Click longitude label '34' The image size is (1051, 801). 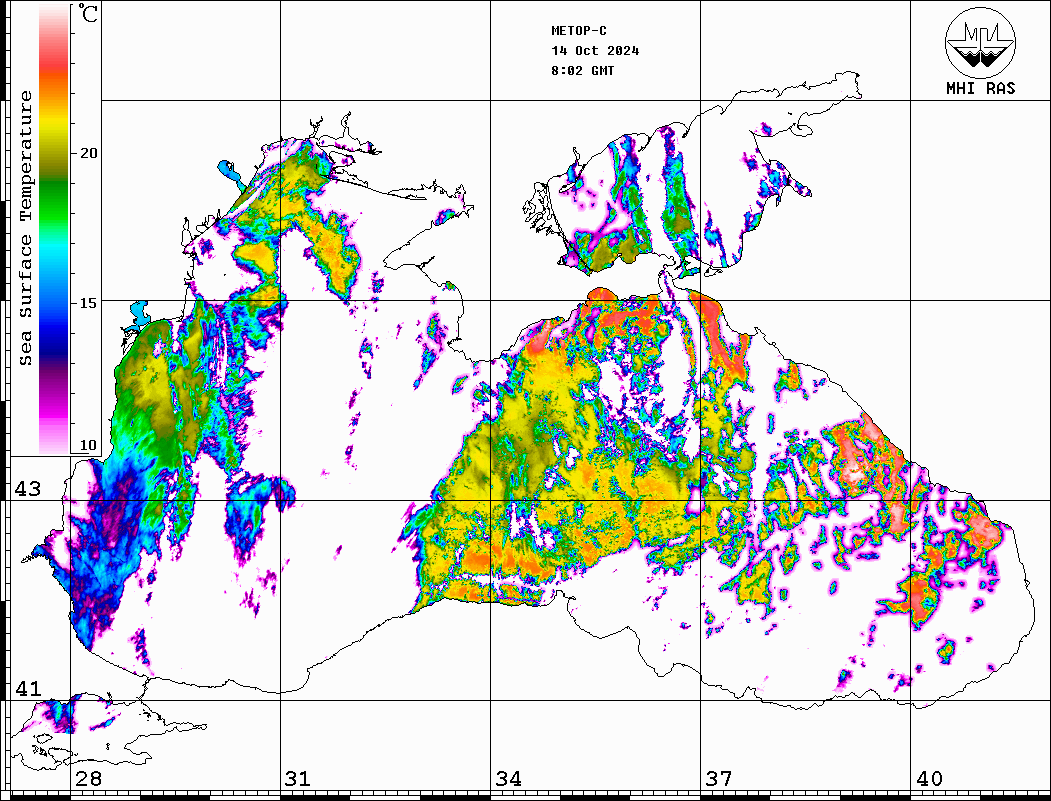tap(509, 779)
